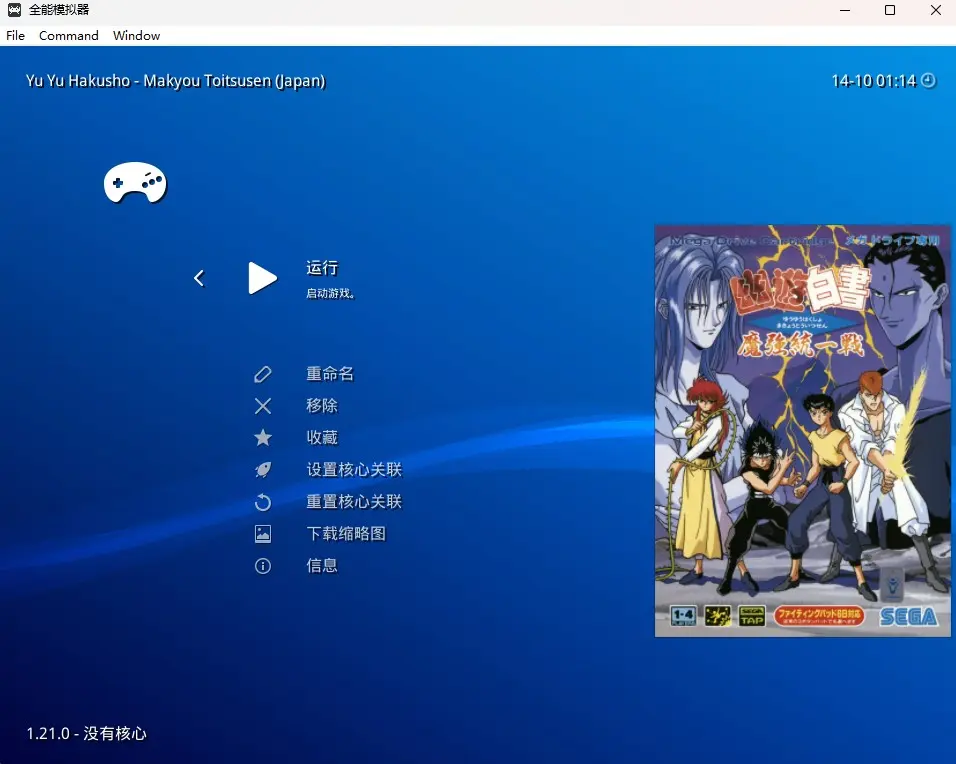Viewport: 956px width, 764px height.
Task: Click the white play triangle icon
Action: 262,278
